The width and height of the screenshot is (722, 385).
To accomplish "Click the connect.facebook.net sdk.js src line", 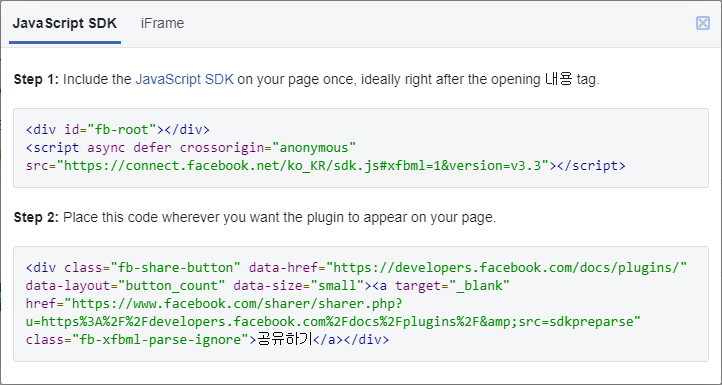I will [326, 166].
